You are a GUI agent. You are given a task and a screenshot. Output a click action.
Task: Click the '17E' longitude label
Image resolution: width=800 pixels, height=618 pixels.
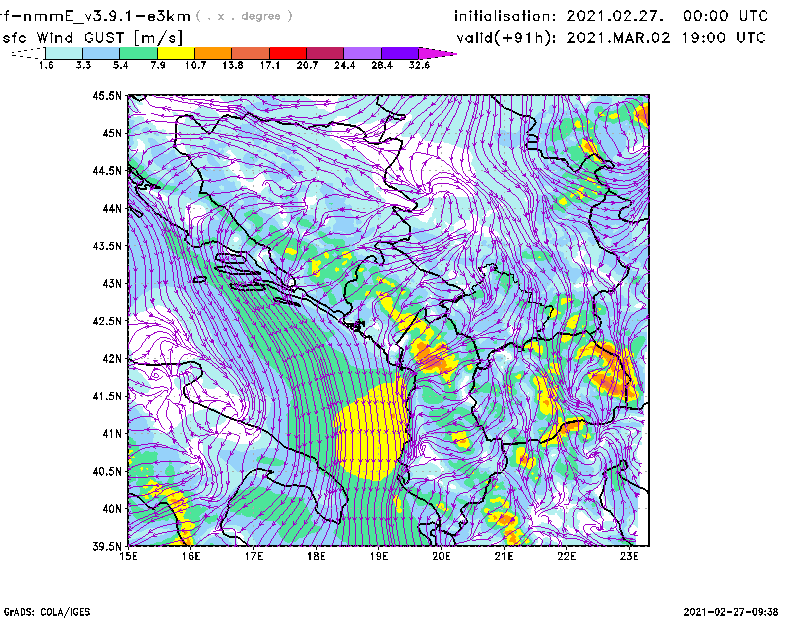pyautogui.click(x=254, y=556)
